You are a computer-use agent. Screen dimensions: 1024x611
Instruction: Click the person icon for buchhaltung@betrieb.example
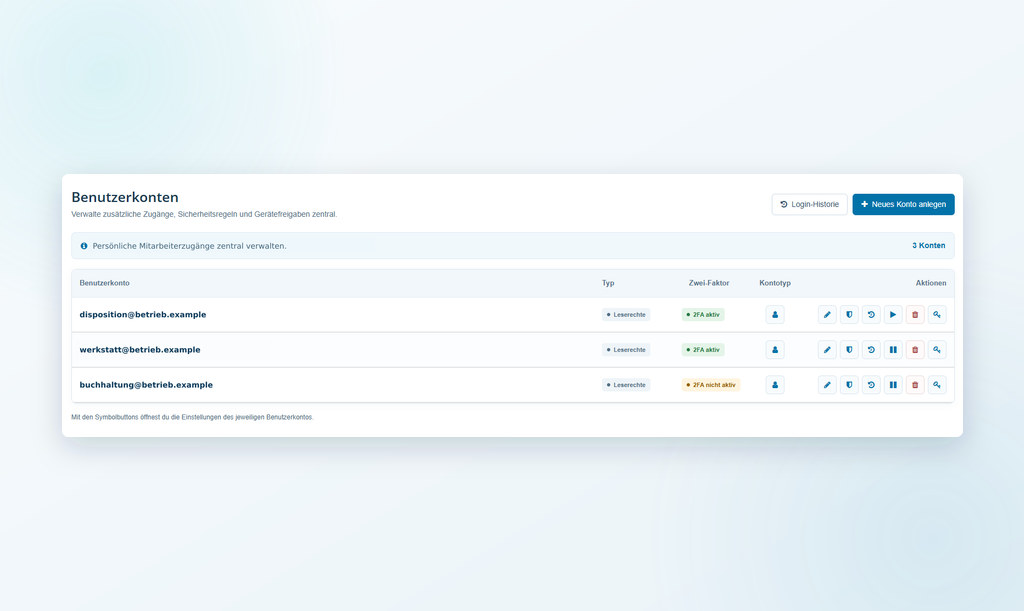click(775, 385)
